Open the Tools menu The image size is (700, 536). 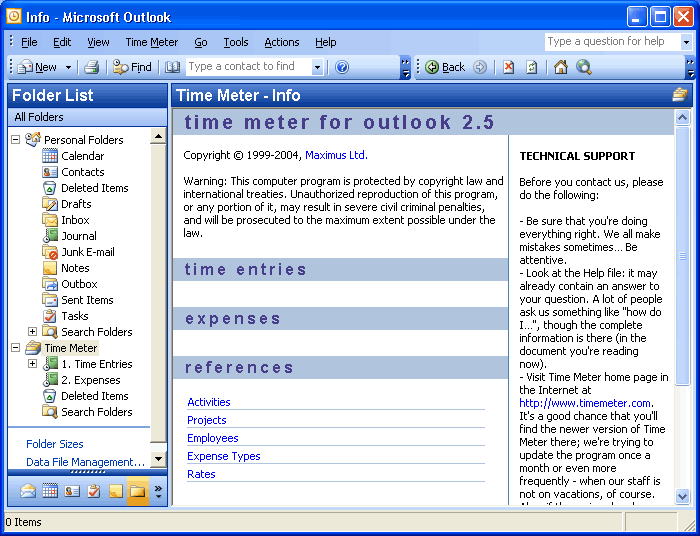[236, 42]
